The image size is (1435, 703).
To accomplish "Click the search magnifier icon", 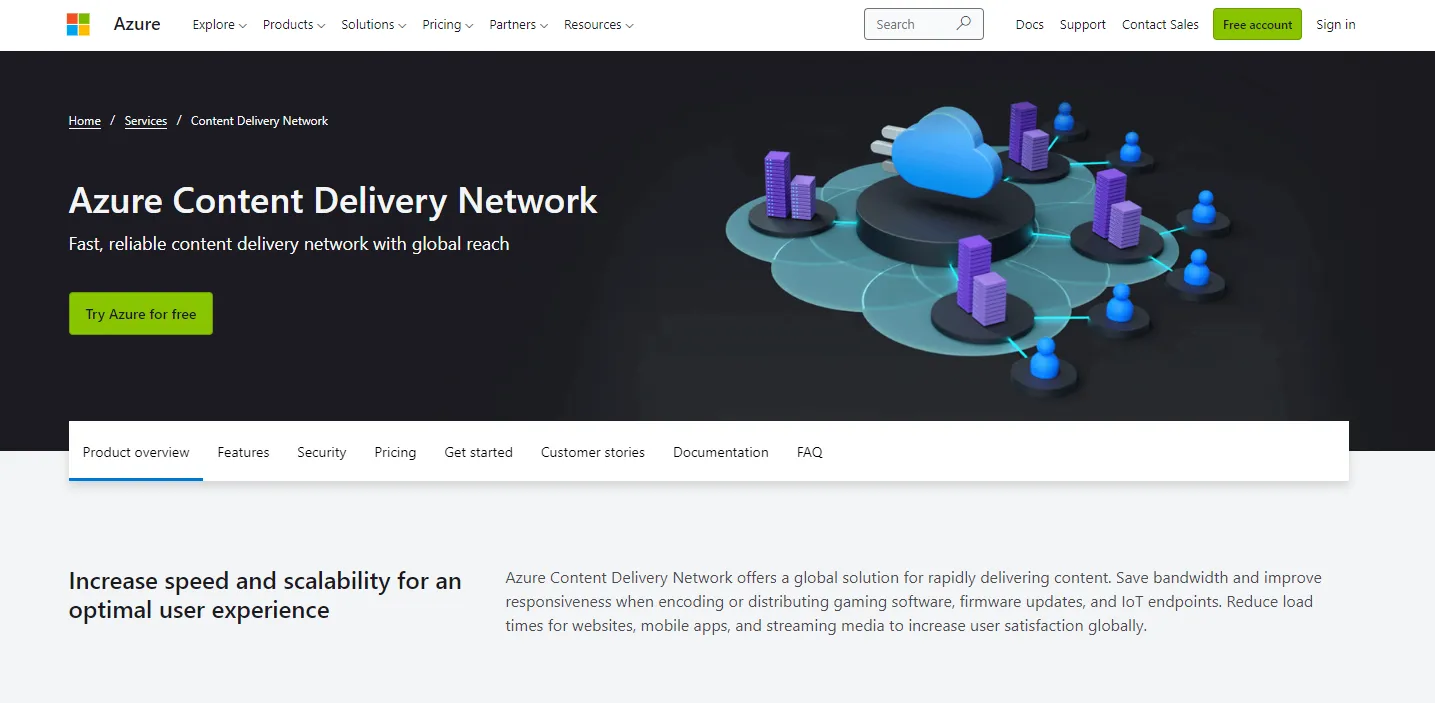I will (x=963, y=24).
